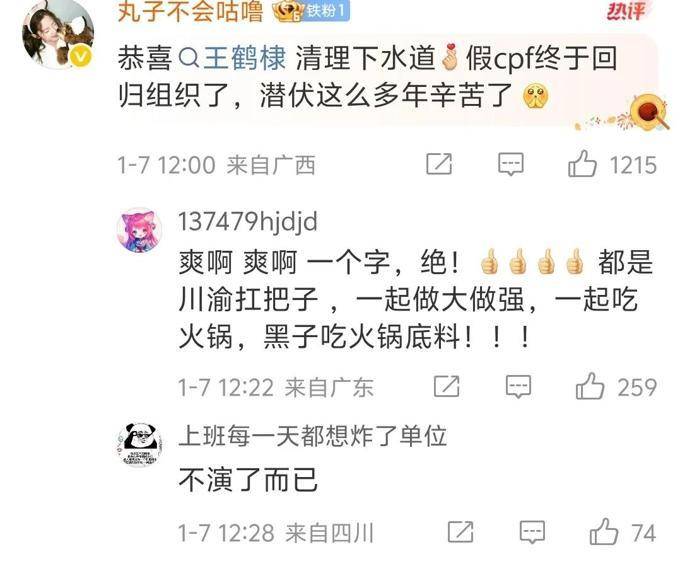Open the 王鹤棣 search link

pyautogui.click(x=232, y=58)
